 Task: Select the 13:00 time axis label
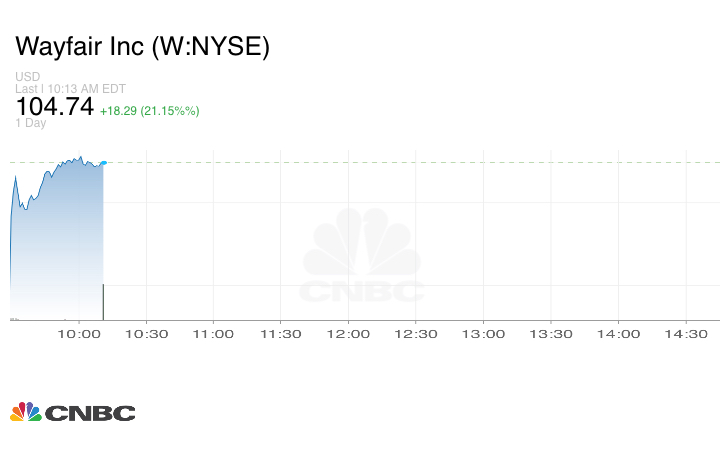point(483,334)
